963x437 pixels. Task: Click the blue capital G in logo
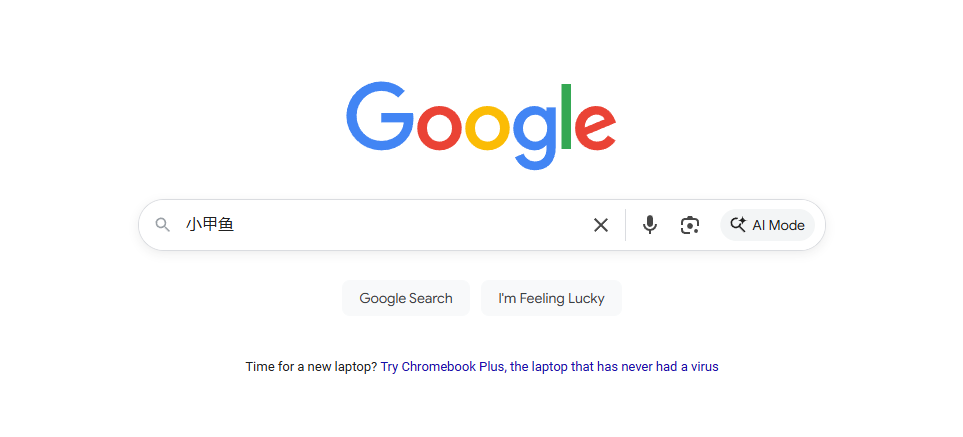(380, 117)
